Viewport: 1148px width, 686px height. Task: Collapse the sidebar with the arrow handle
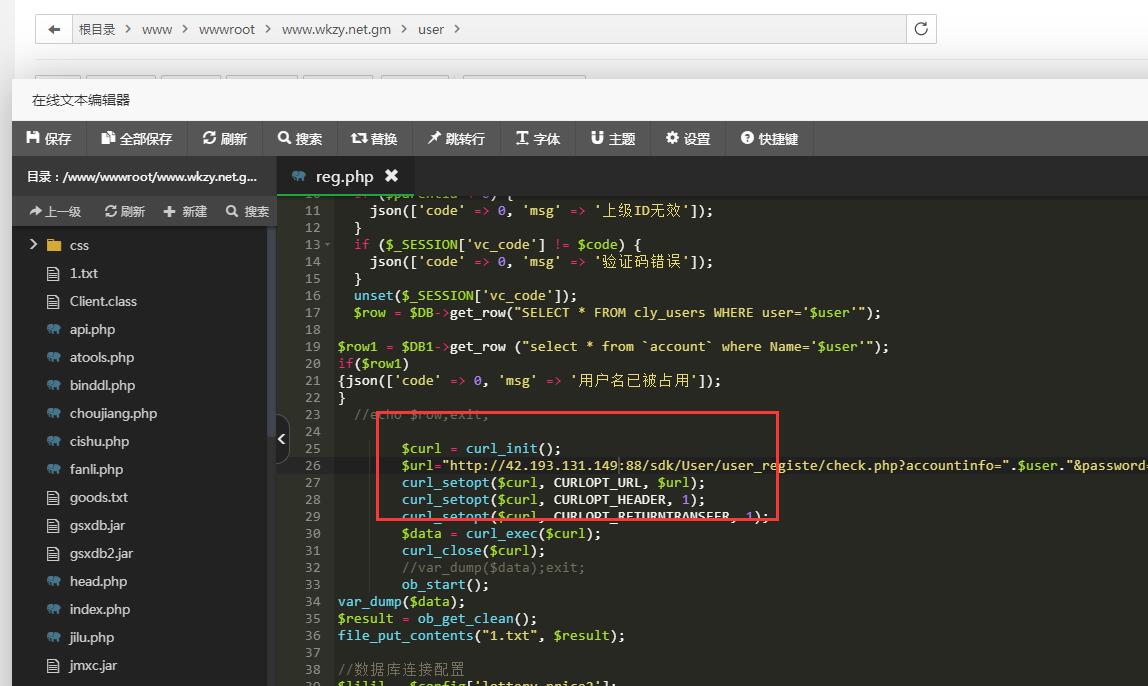point(282,438)
